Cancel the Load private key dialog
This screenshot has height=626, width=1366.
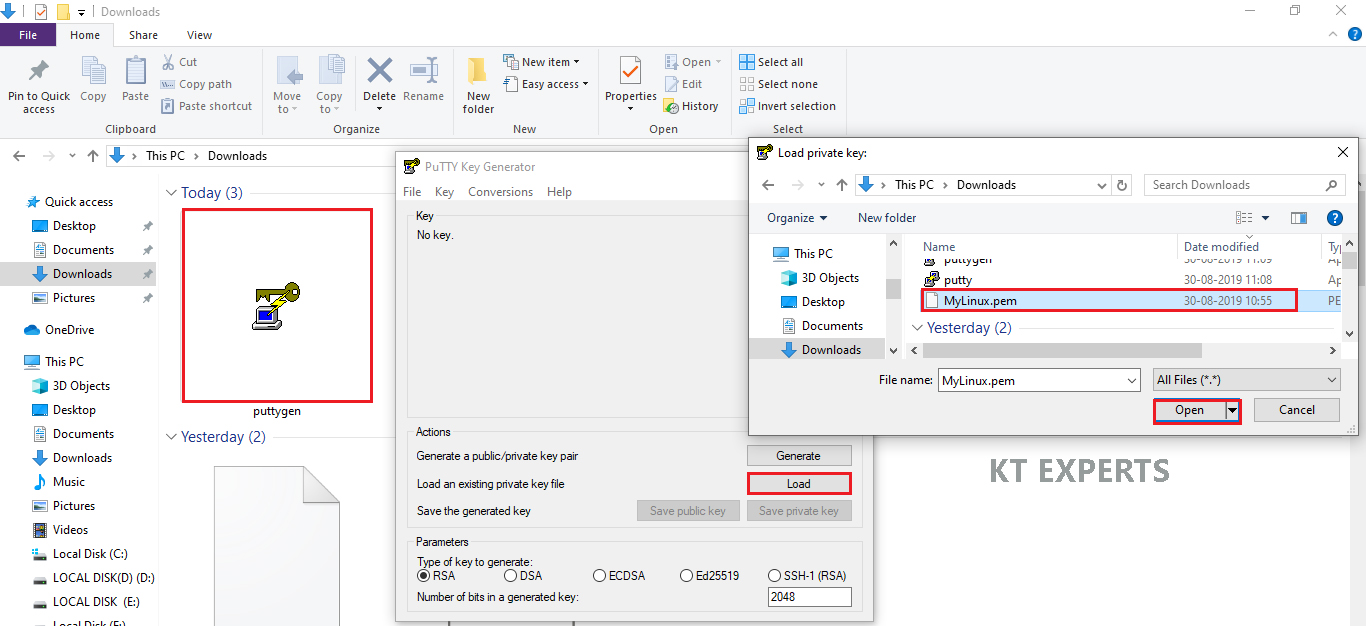[1297, 410]
